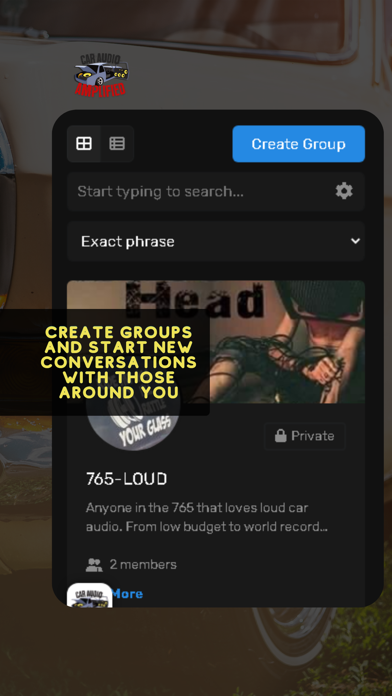Click the 2 members count

pyautogui.click(x=143, y=565)
